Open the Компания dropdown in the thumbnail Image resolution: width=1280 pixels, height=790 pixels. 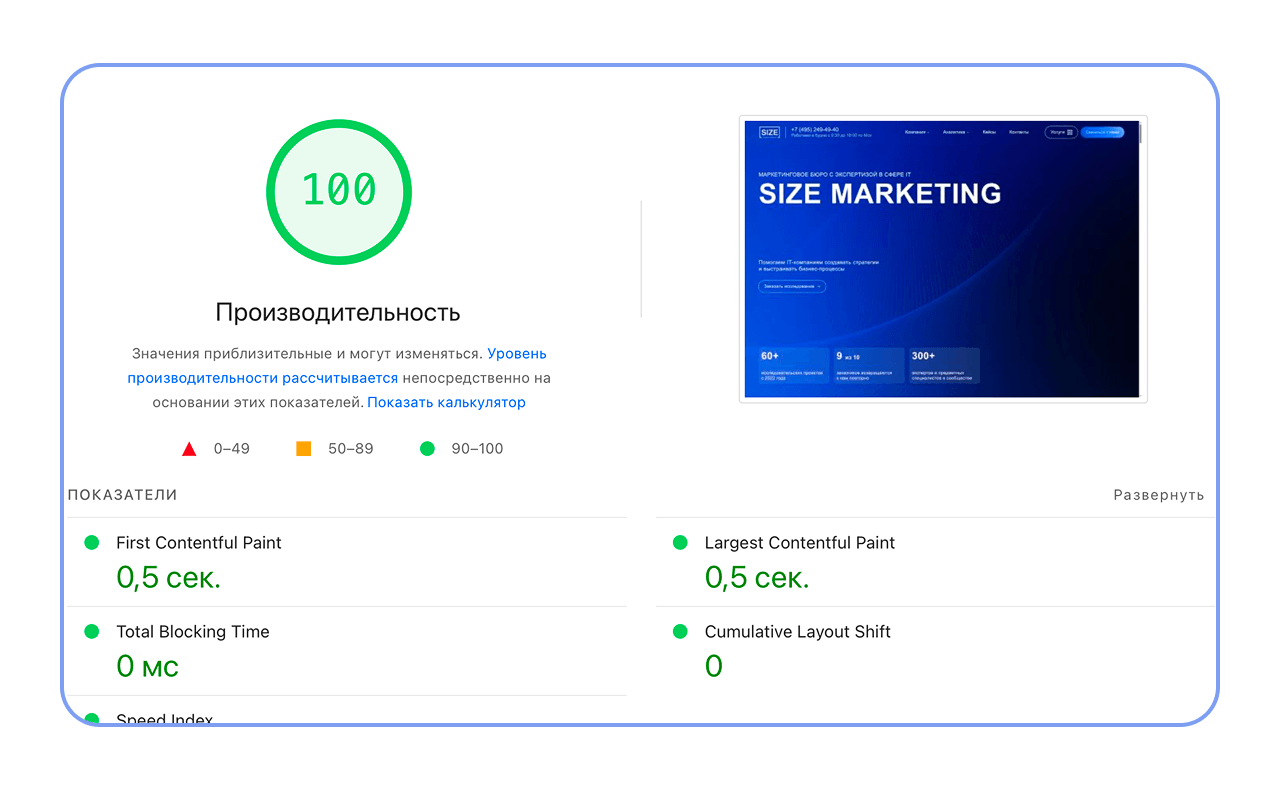[x=917, y=132]
